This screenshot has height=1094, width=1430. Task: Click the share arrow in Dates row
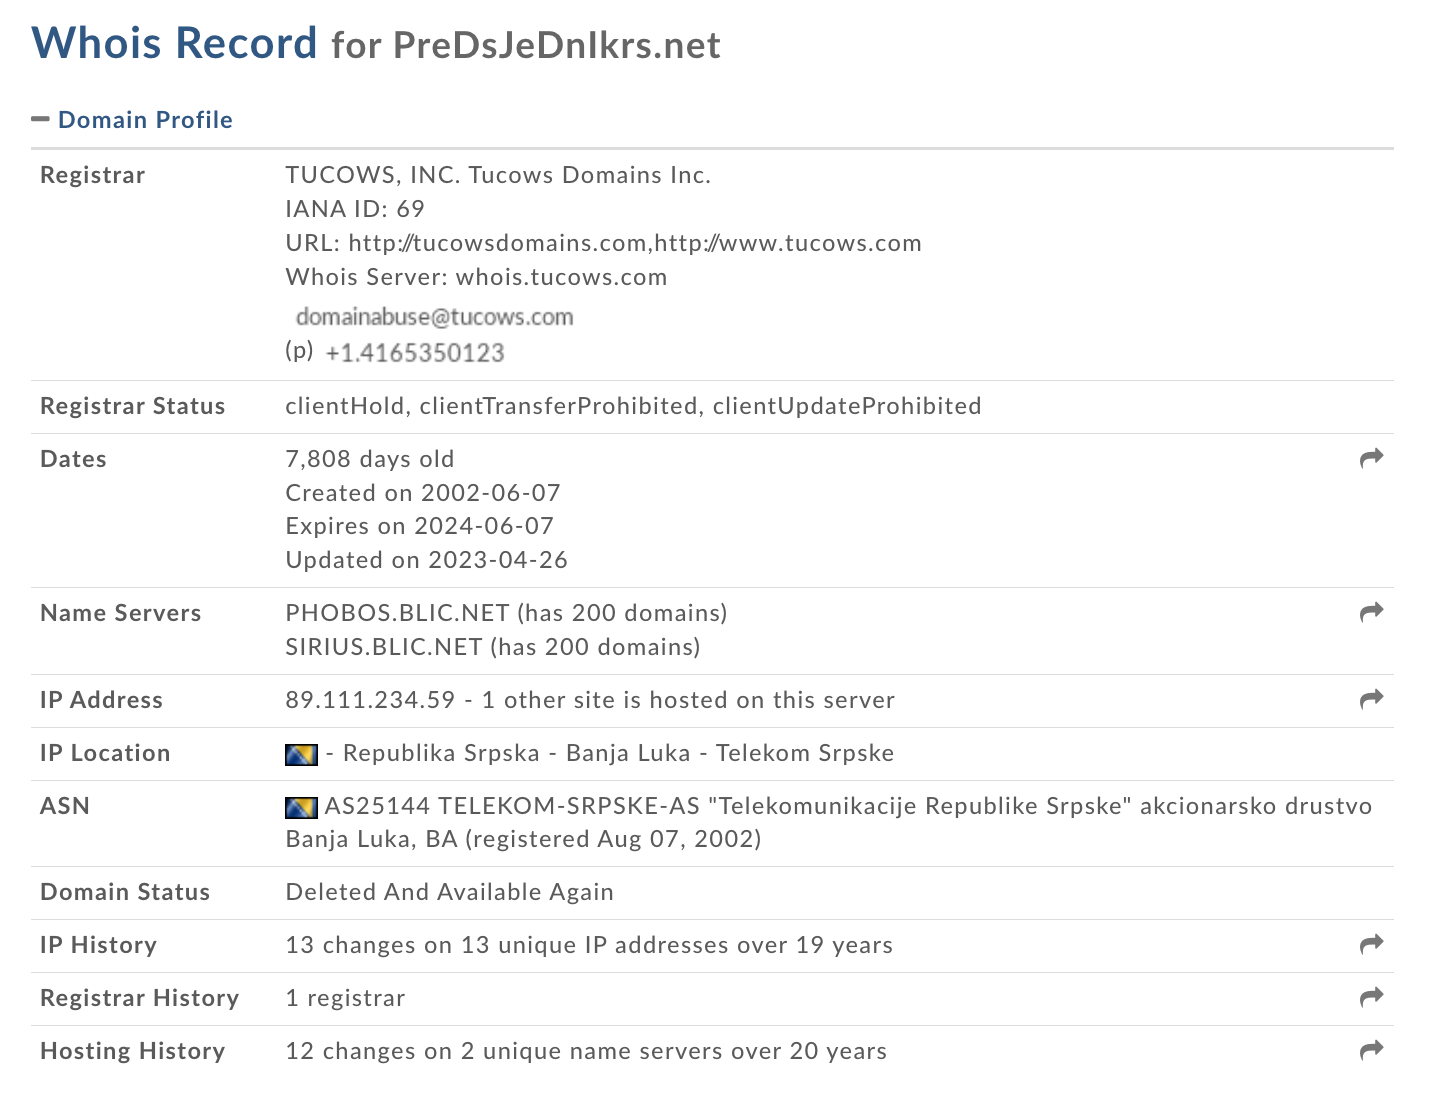pos(1371,458)
